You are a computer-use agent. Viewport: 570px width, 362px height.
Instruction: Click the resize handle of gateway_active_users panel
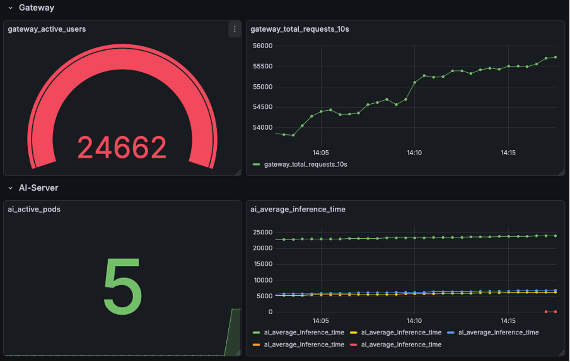[x=238, y=173]
